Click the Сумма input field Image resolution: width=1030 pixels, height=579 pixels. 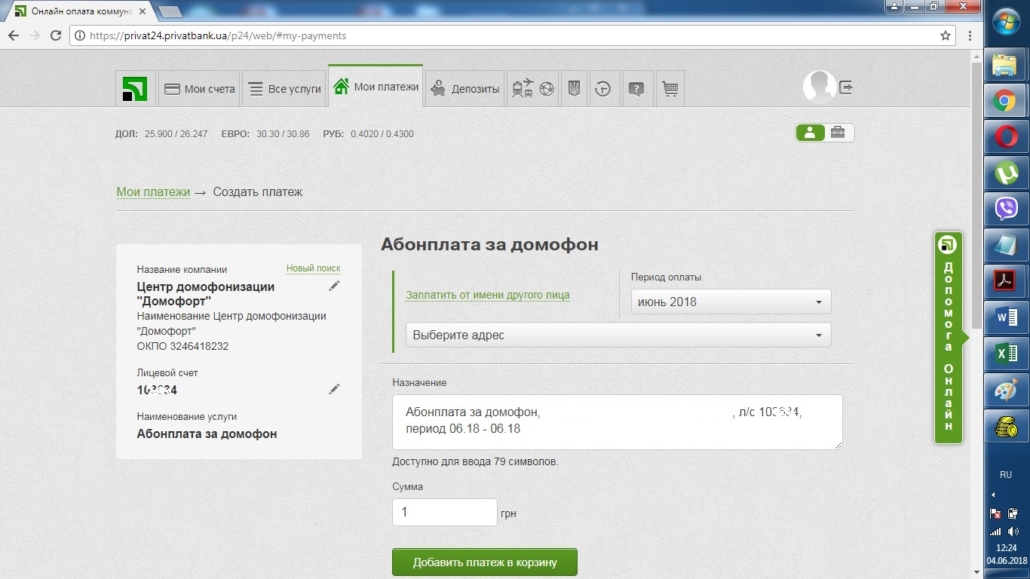tap(445, 512)
